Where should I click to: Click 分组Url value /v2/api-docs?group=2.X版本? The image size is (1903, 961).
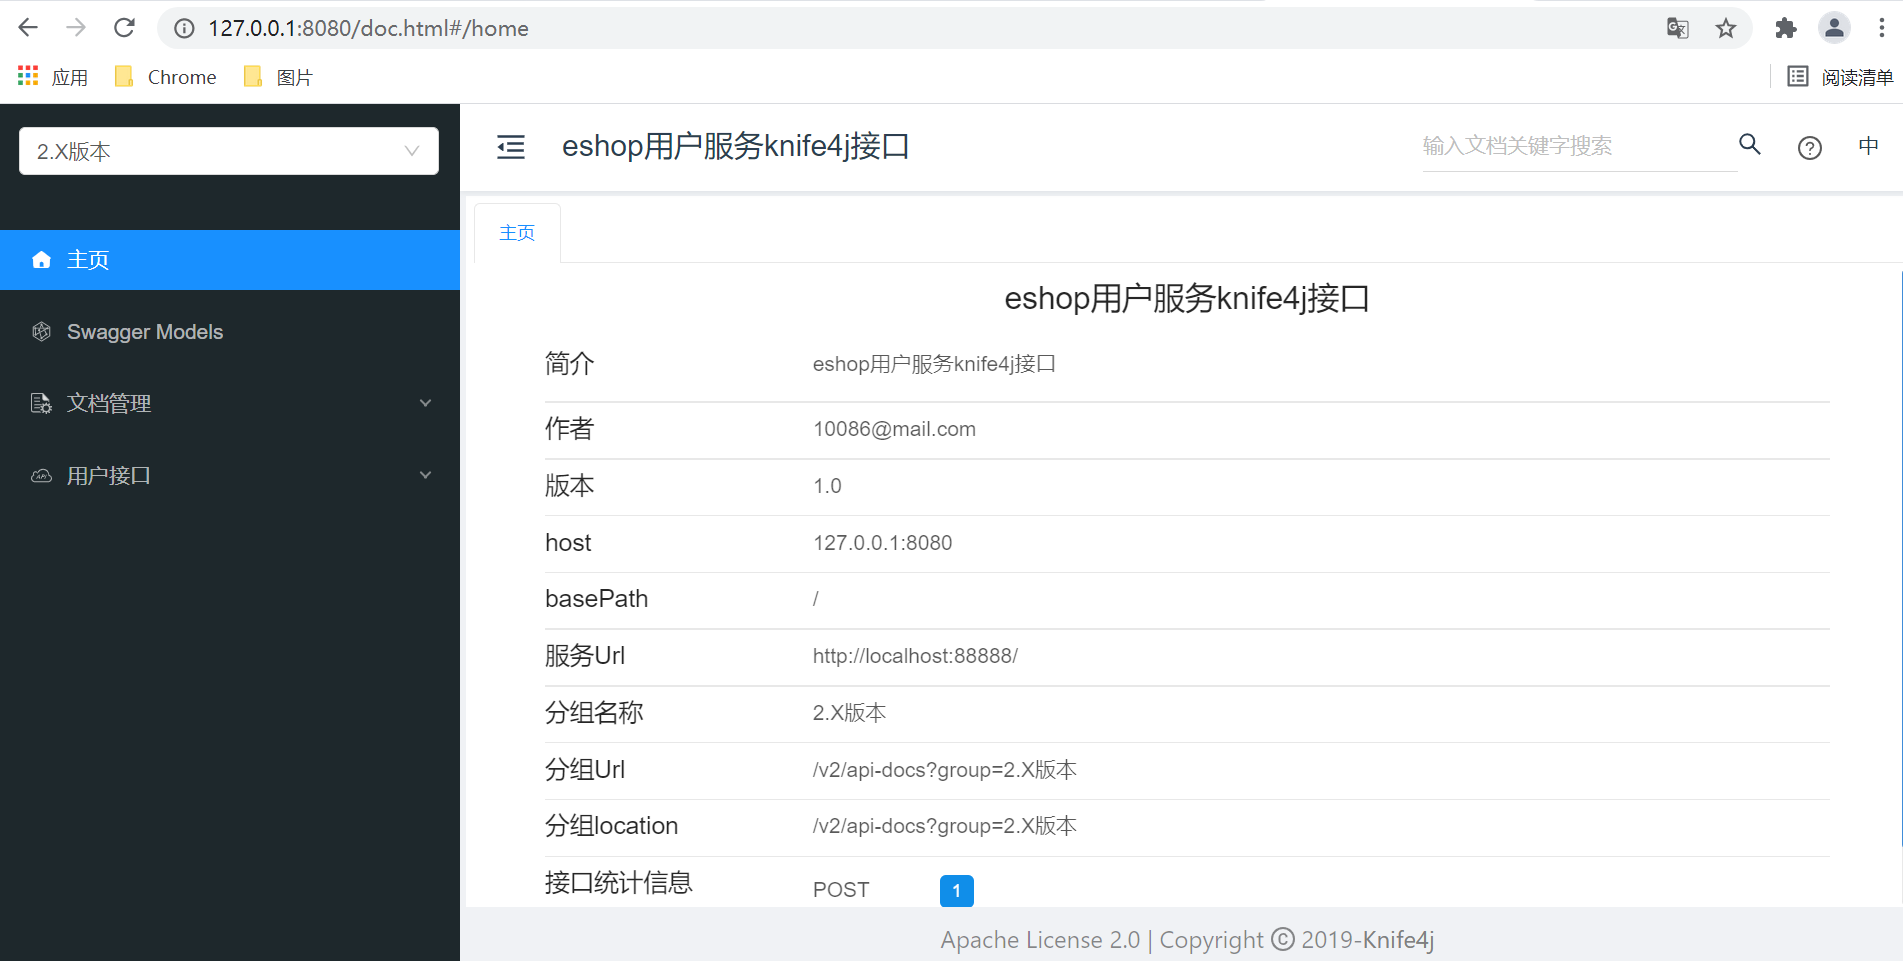pos(944,770)
